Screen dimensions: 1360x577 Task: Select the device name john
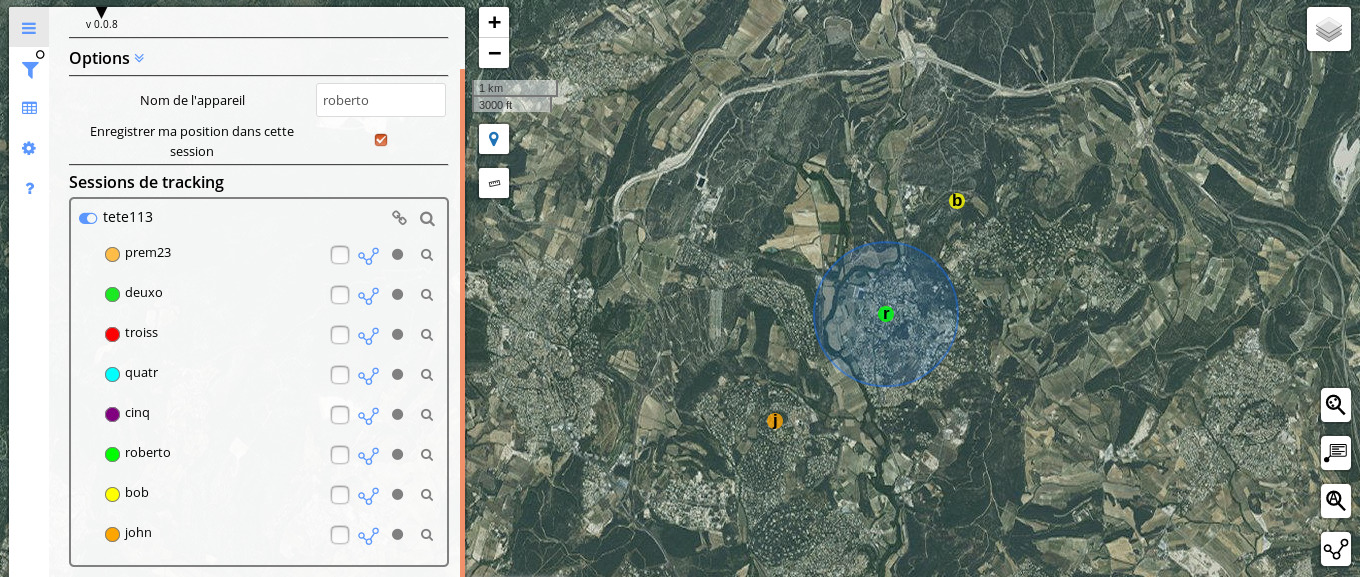[138, 533]
